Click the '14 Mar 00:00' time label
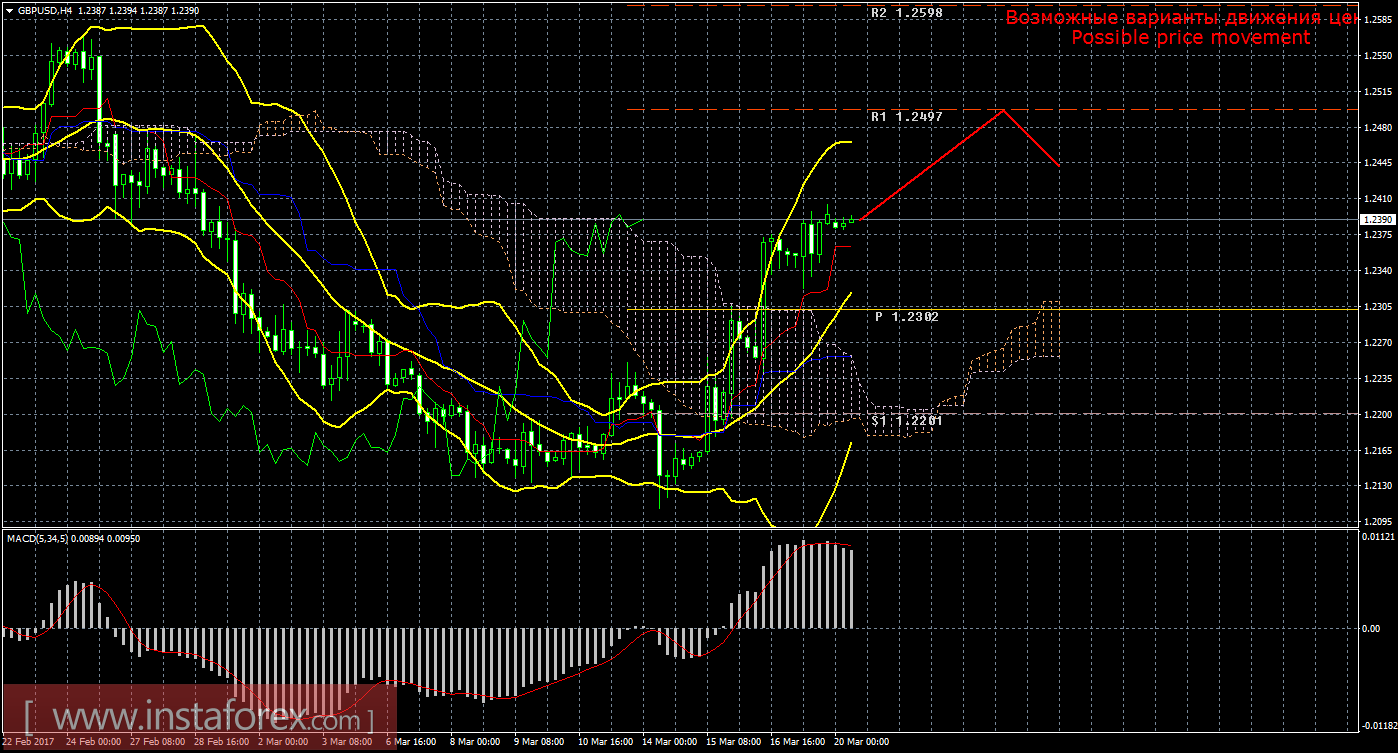The width and height of the screenshot is (1398, 753). [669, 743]
